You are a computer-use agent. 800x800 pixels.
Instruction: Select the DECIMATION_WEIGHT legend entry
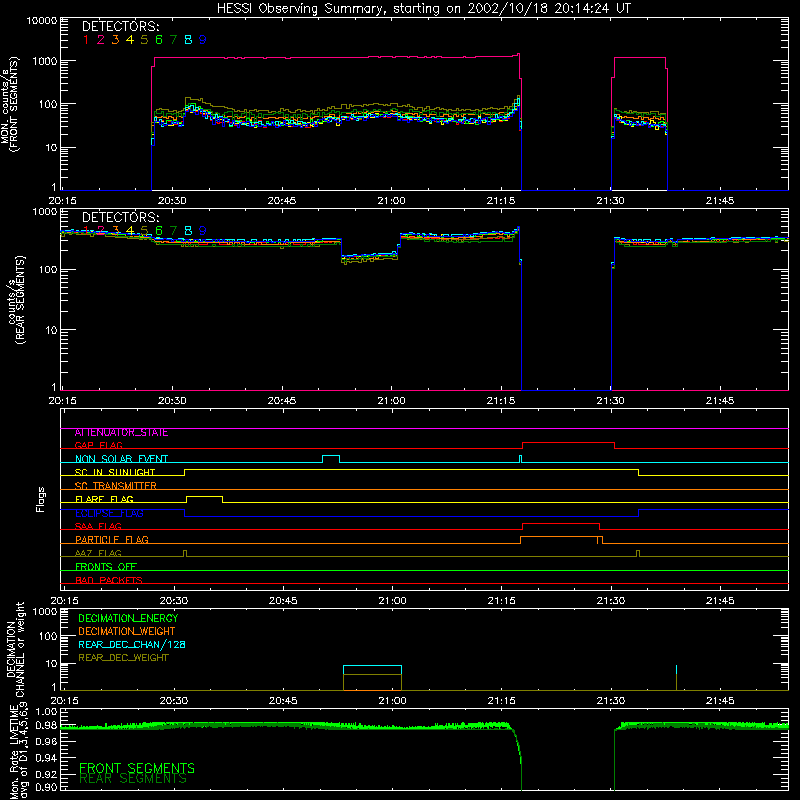point(127,631)
